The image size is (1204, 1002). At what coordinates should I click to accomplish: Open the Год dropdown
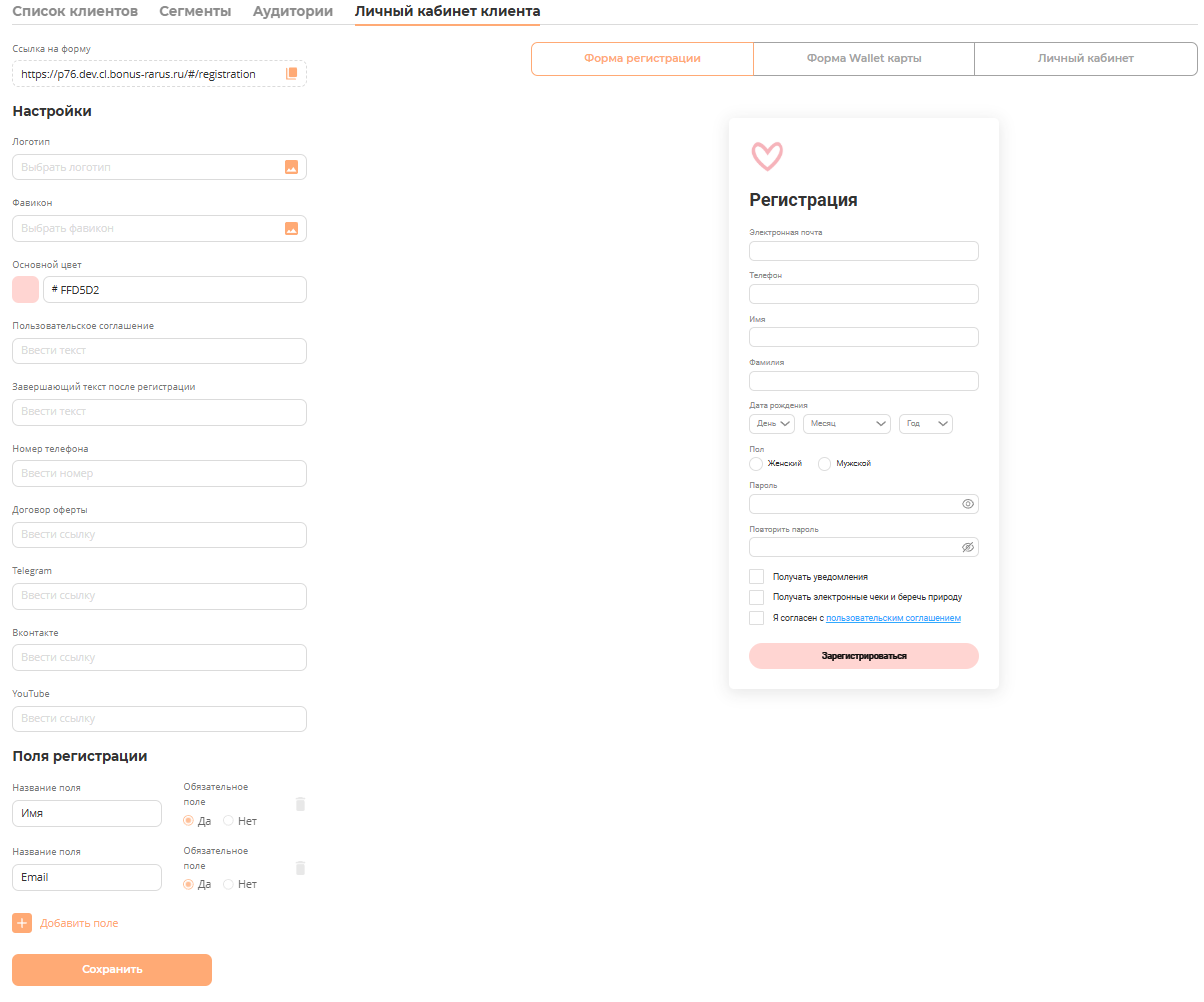pyautogui.click(x=926, y=424)
